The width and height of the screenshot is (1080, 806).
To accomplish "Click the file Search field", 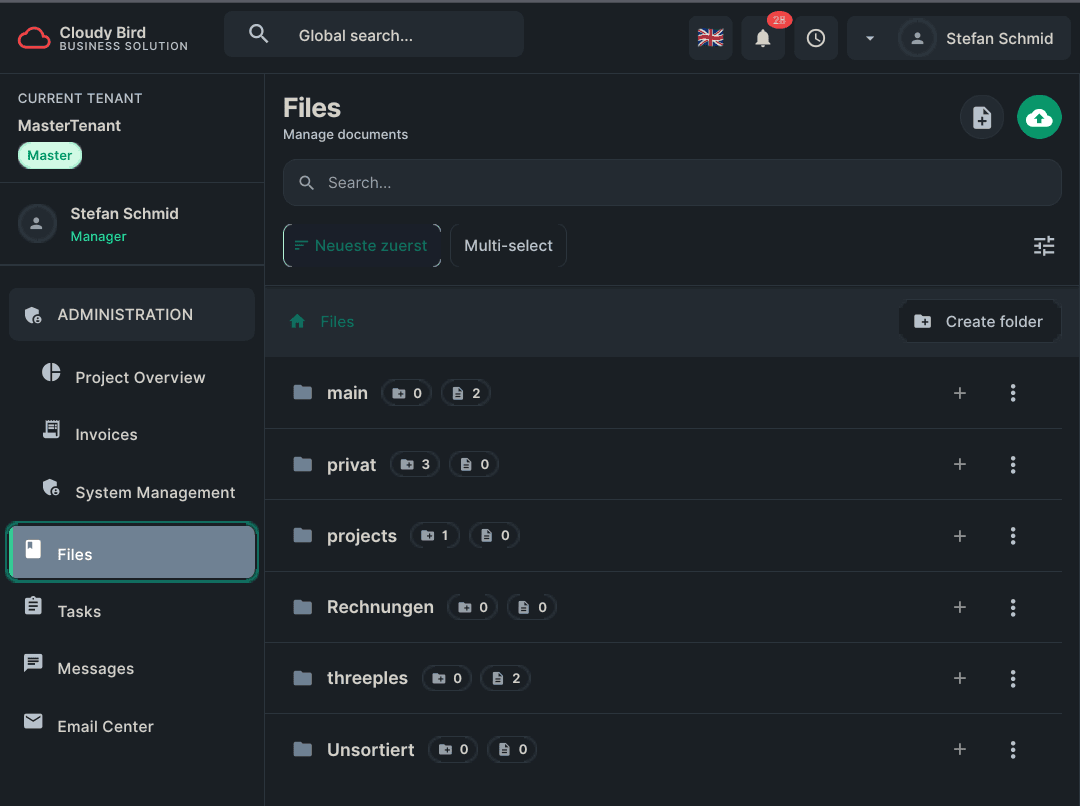I will [672, 182].
